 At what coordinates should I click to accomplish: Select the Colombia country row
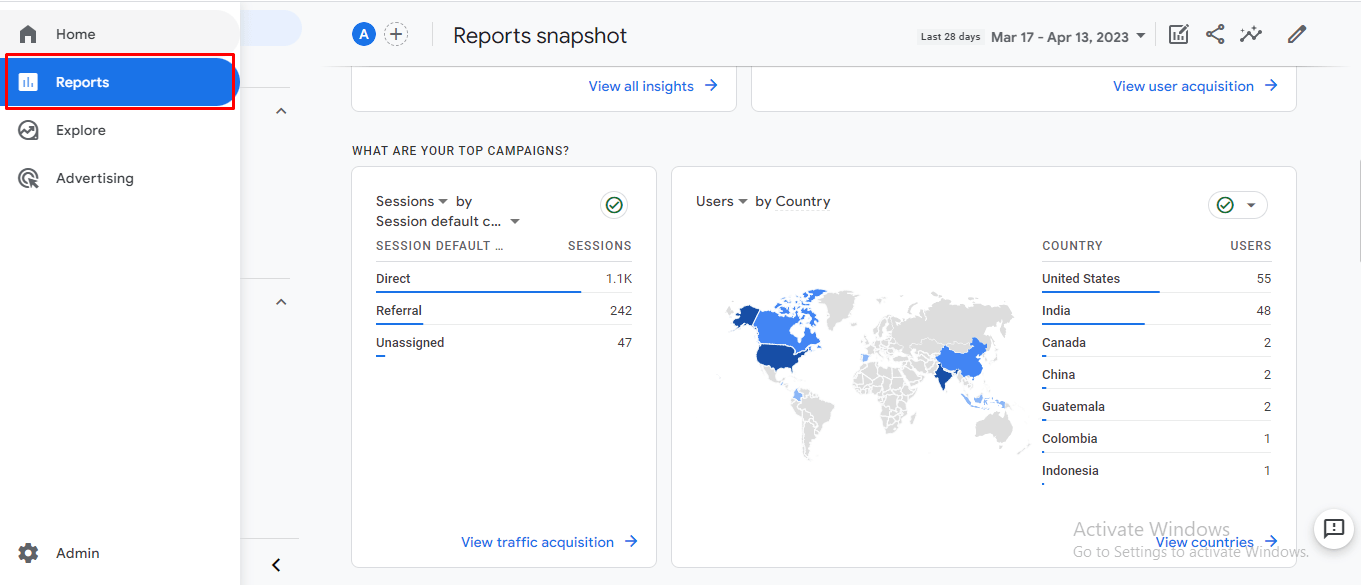(x=1157, y=439)
